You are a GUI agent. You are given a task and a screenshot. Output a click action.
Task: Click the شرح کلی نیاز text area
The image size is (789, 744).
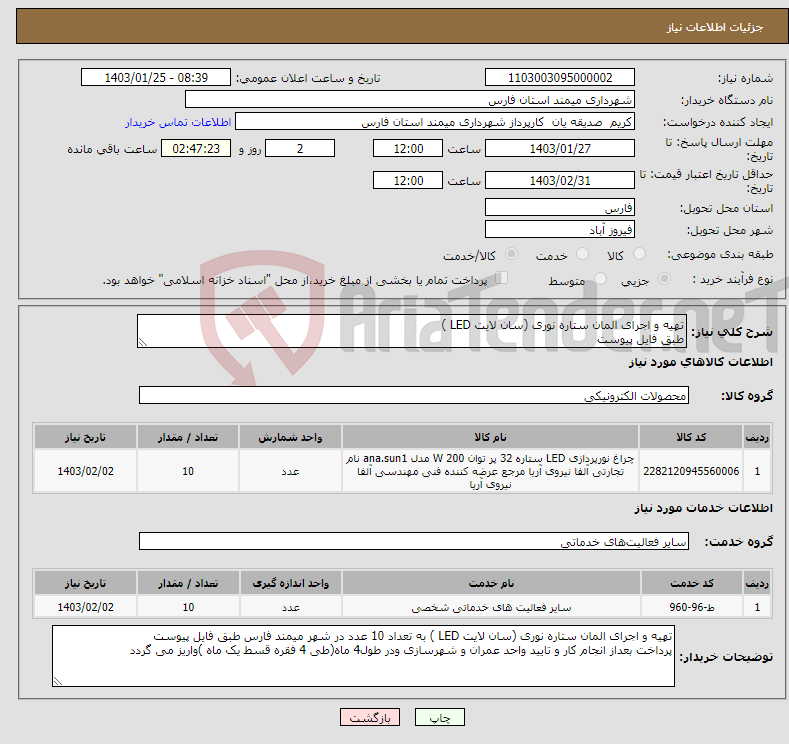pos(412,331)
